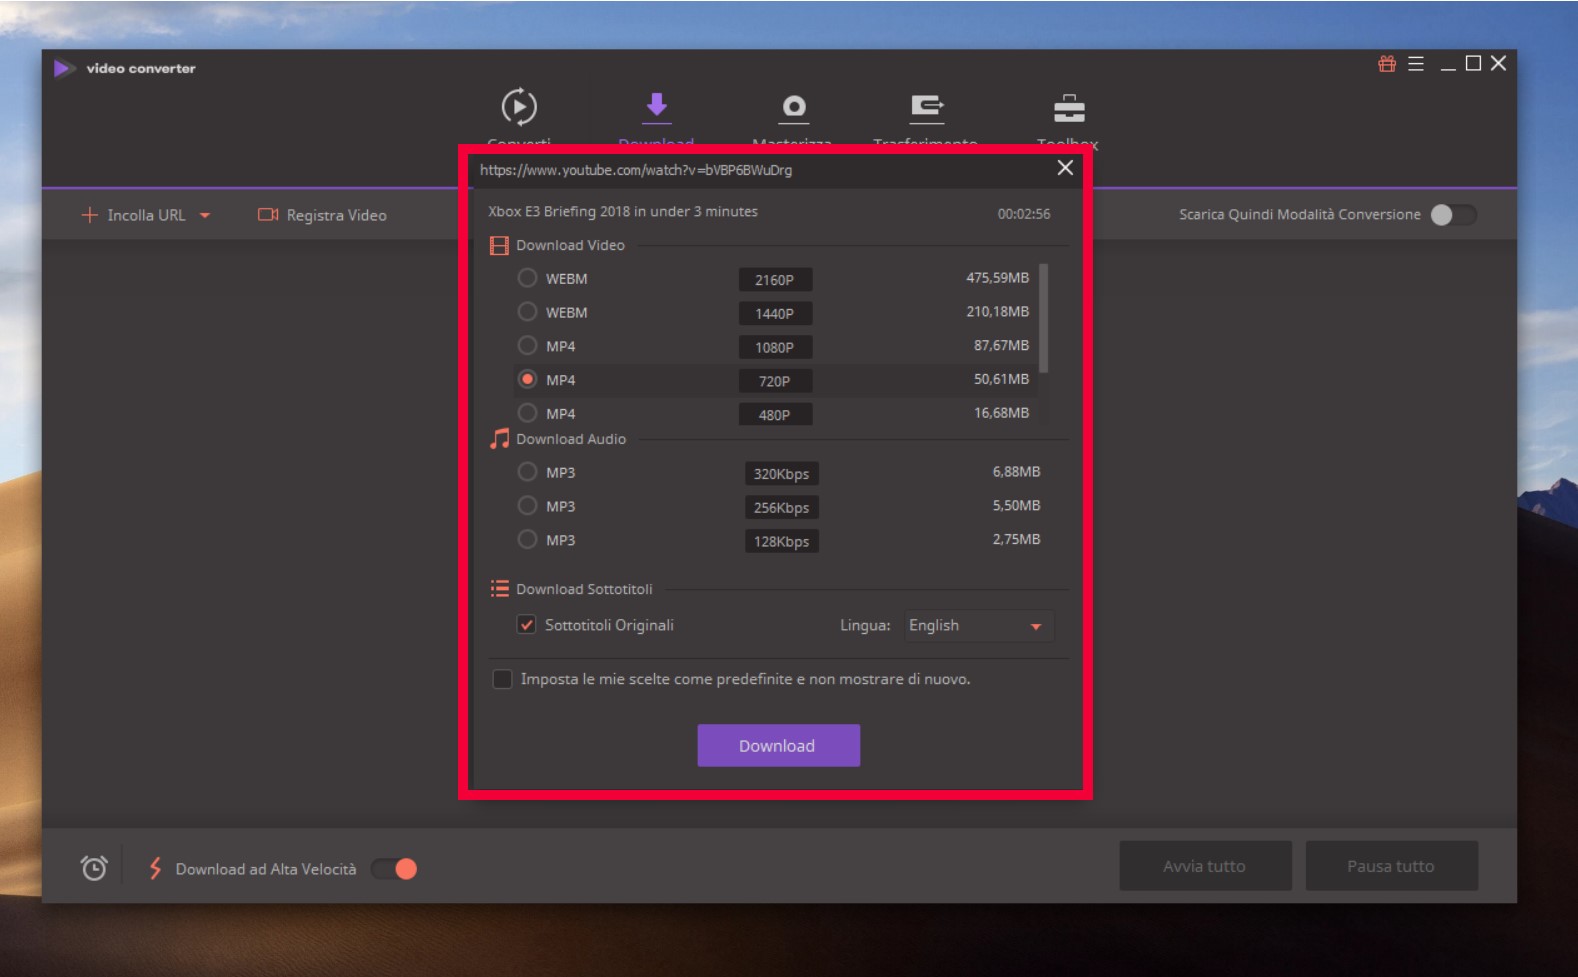Click the 00:02:56 duration text
The height and width of the screenshot is (977, 1578).
(1024, 214)
